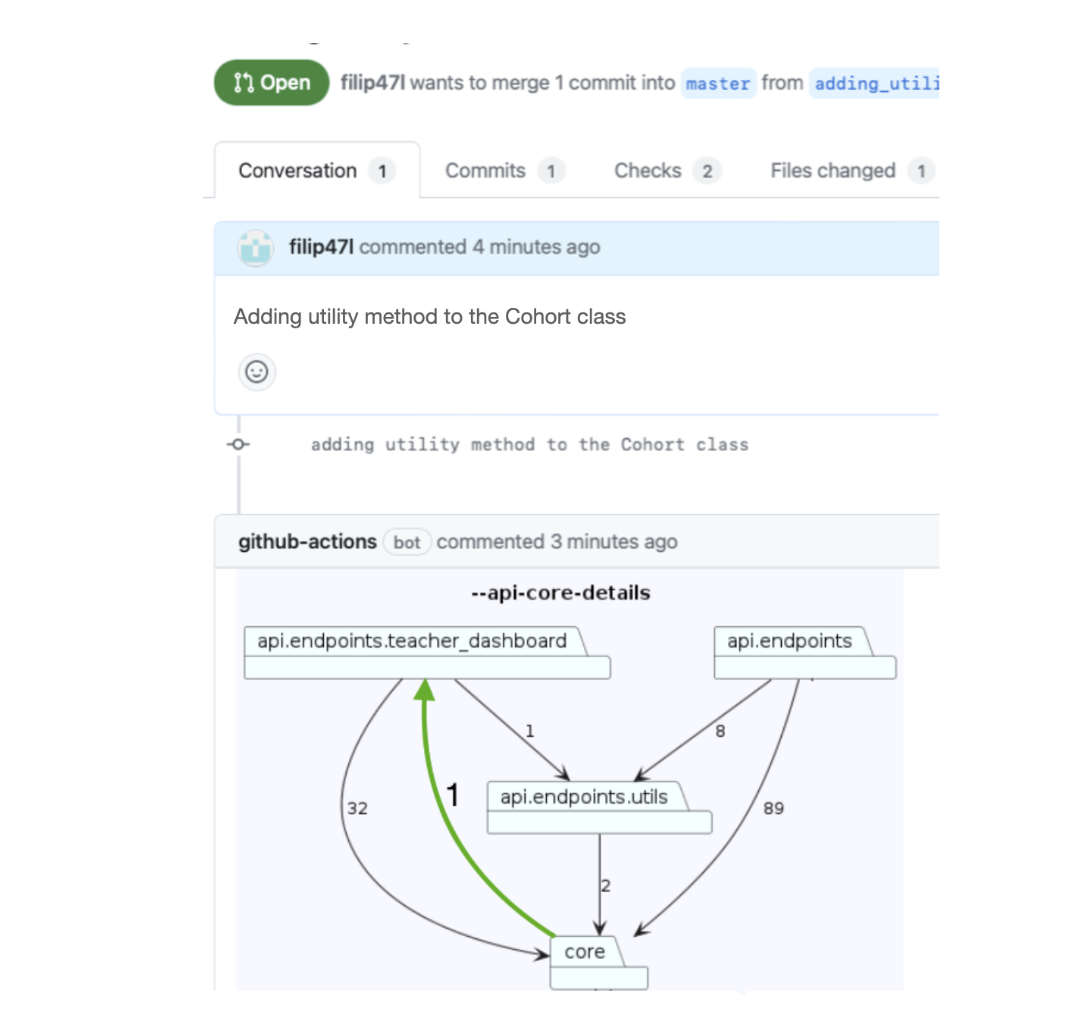Click the master branch link
This screenshot has height=1028, width=1070.
(718, 83)
